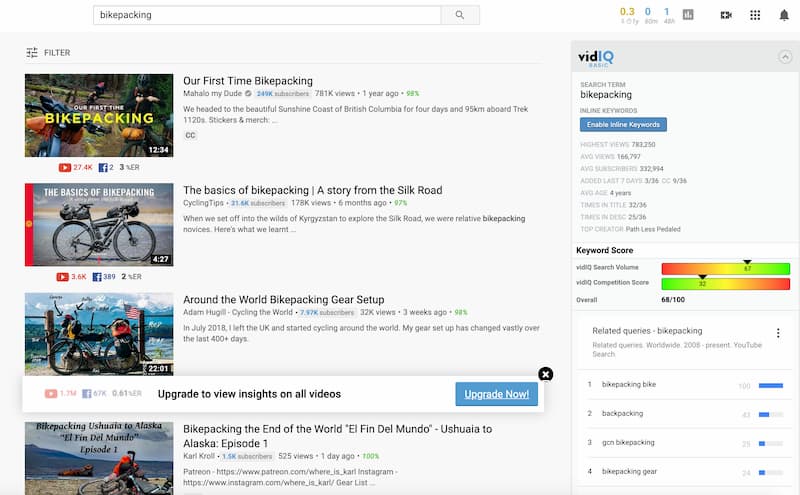Collapse the vidIQ panel chevron

pyautogui.click(x=785, y=57)
